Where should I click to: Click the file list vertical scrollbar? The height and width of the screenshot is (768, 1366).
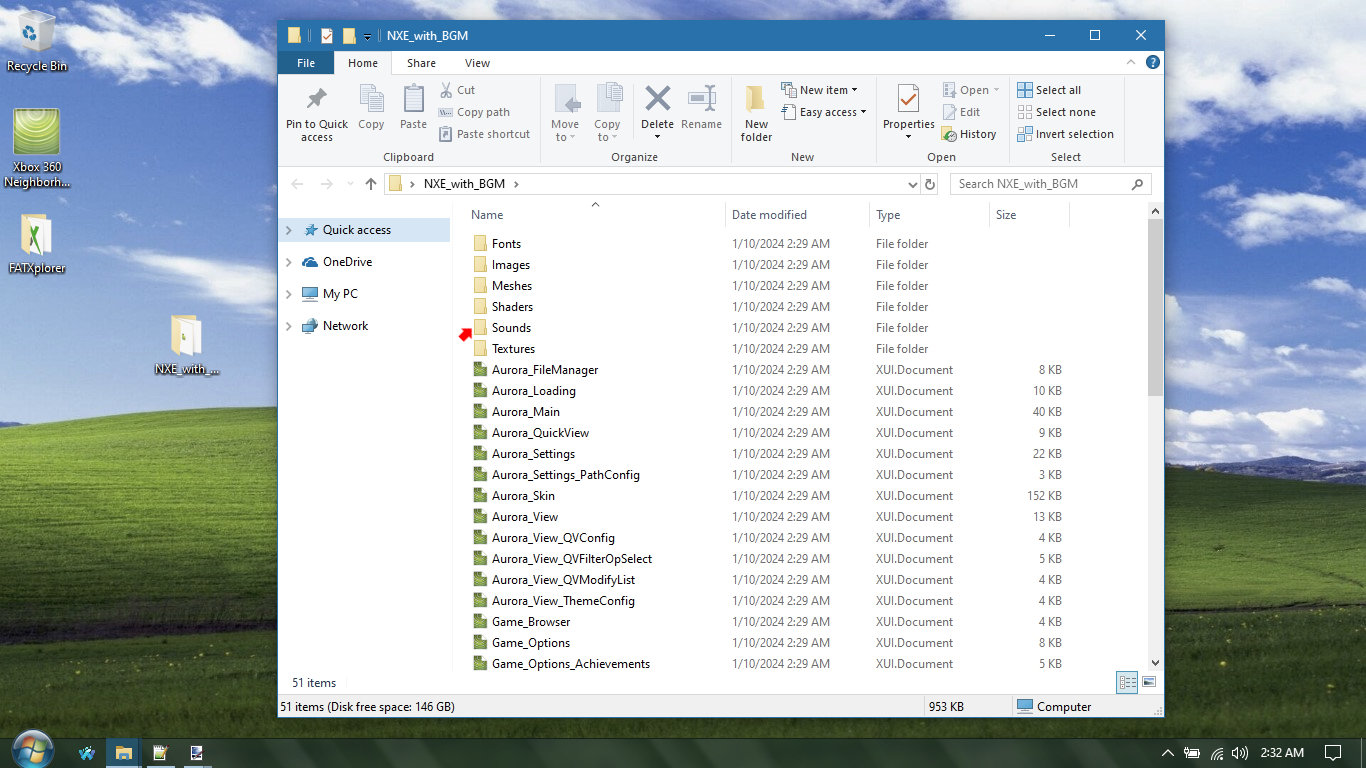click(x=1155, y=307)
